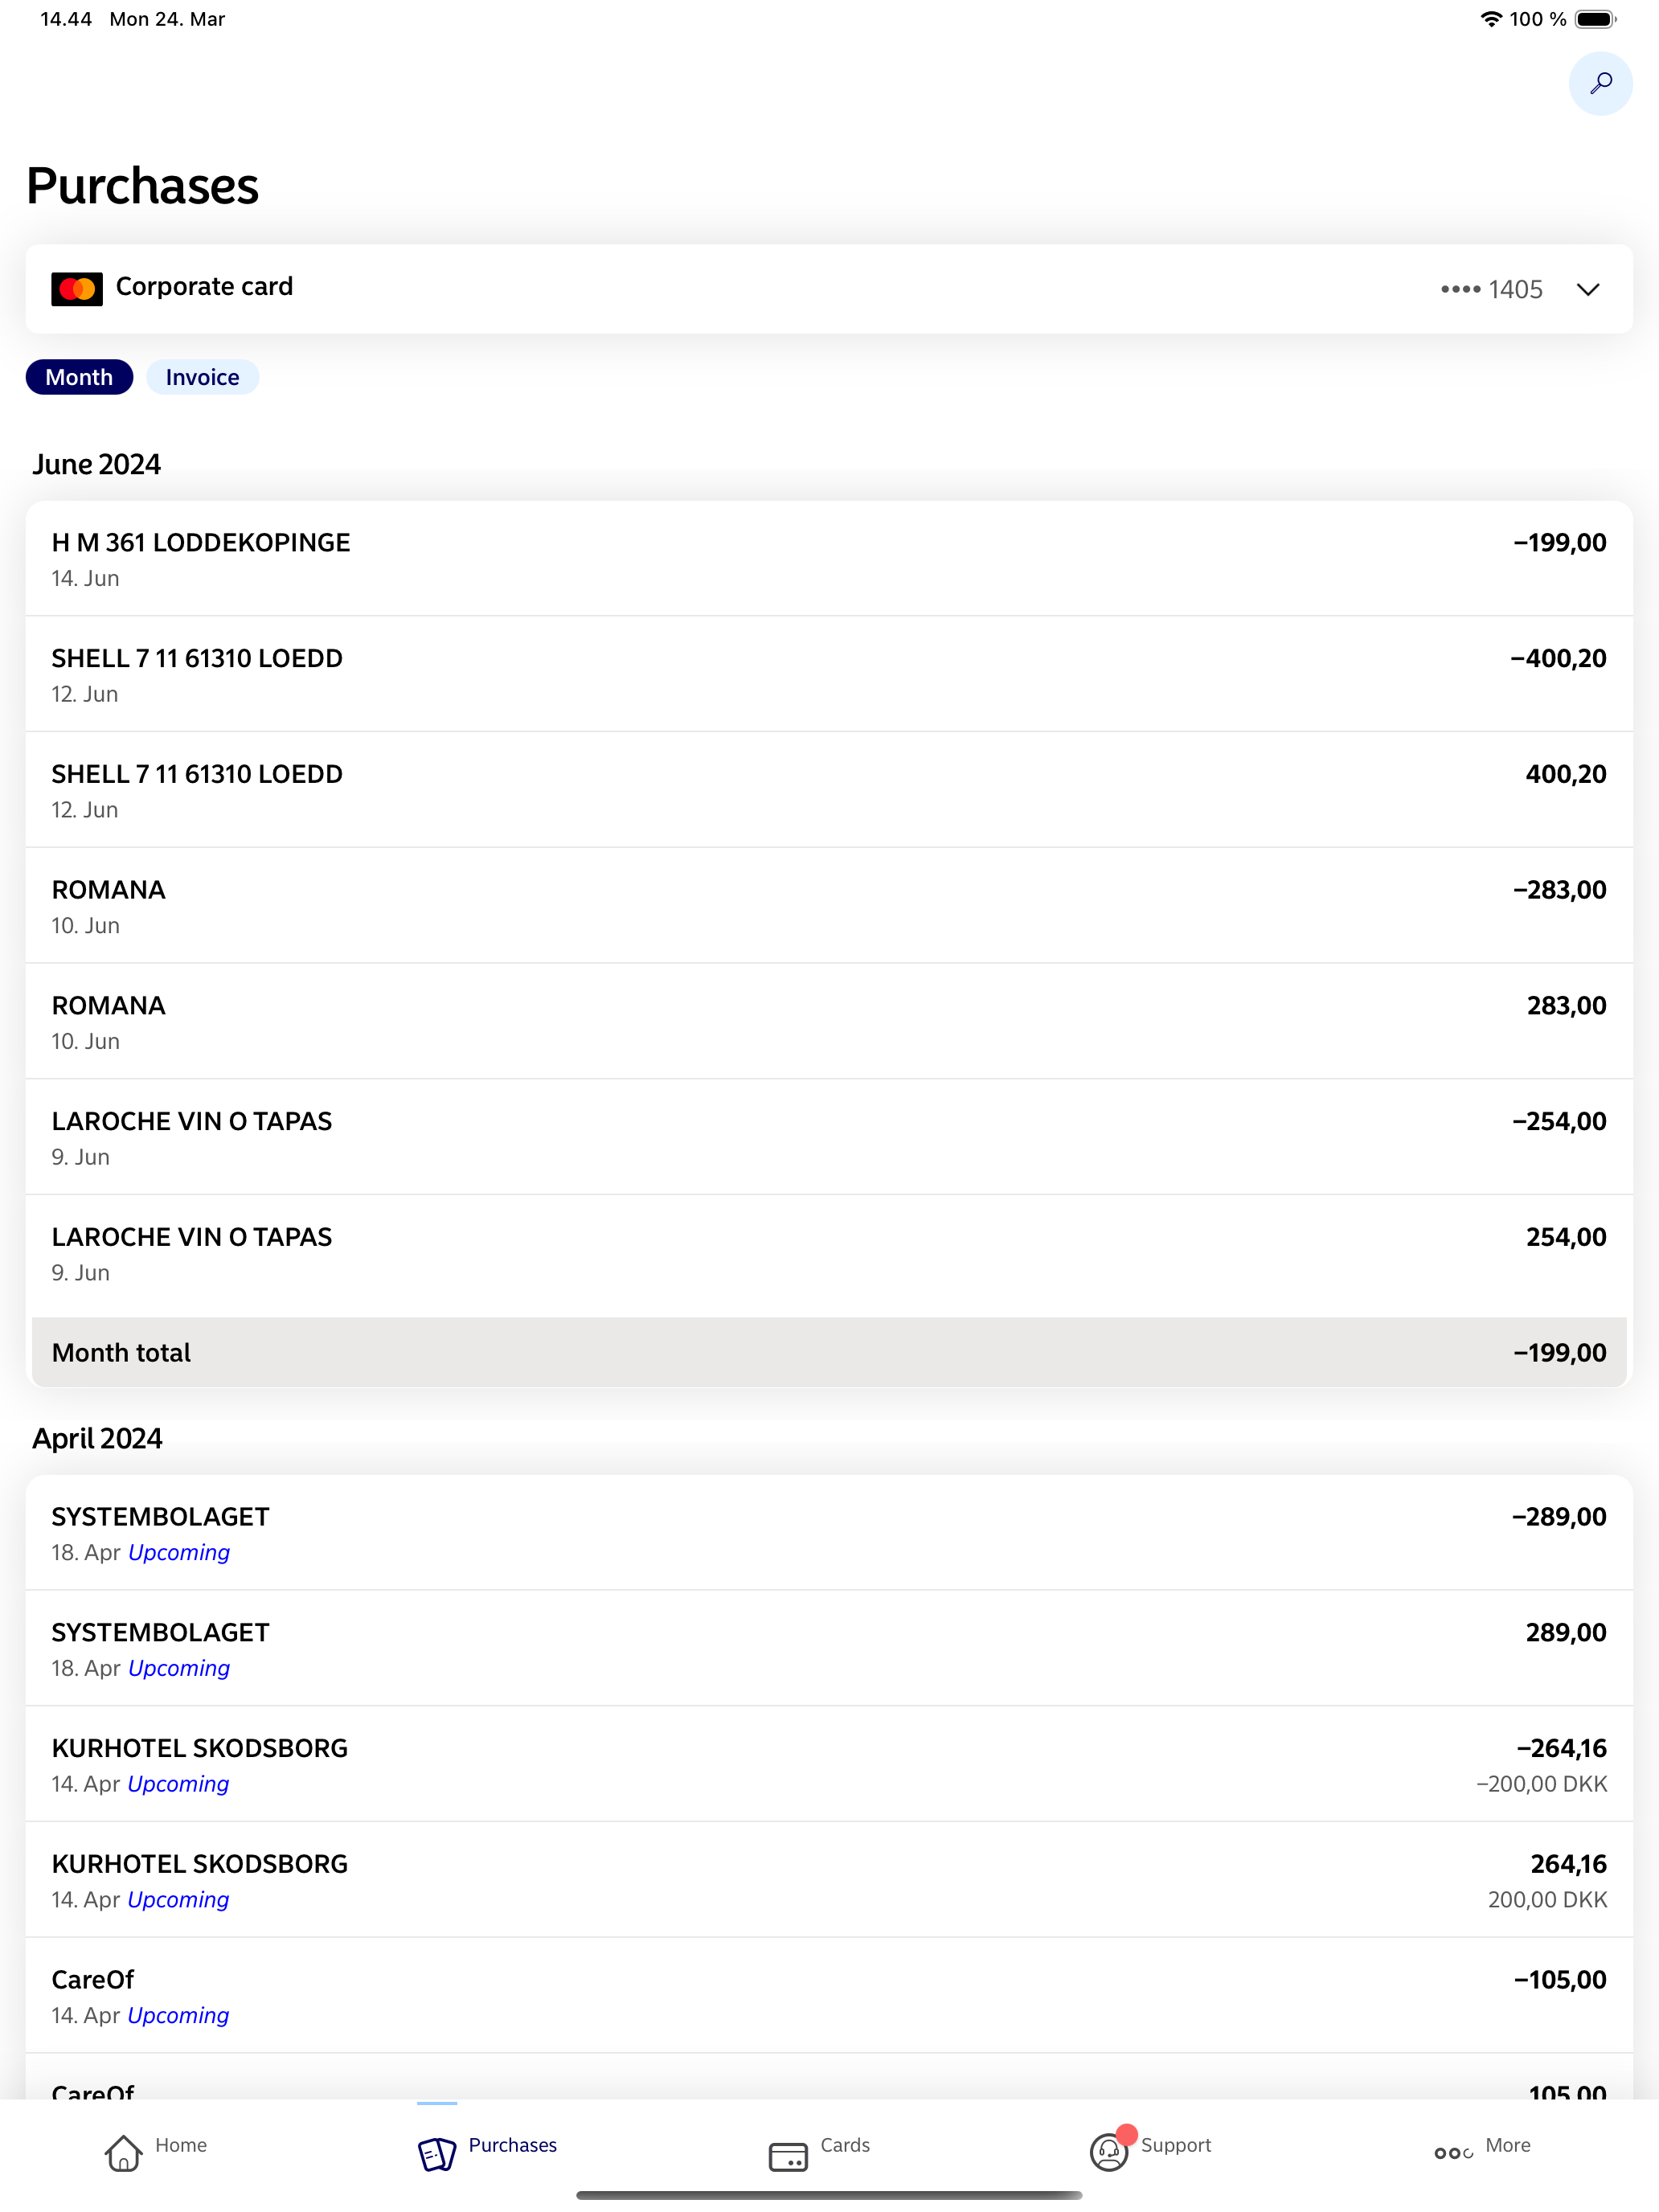The width and height of the screenshot is (1659, 2212).
Task: Tap the June Month total row
Action: (x=829, y=1352)
